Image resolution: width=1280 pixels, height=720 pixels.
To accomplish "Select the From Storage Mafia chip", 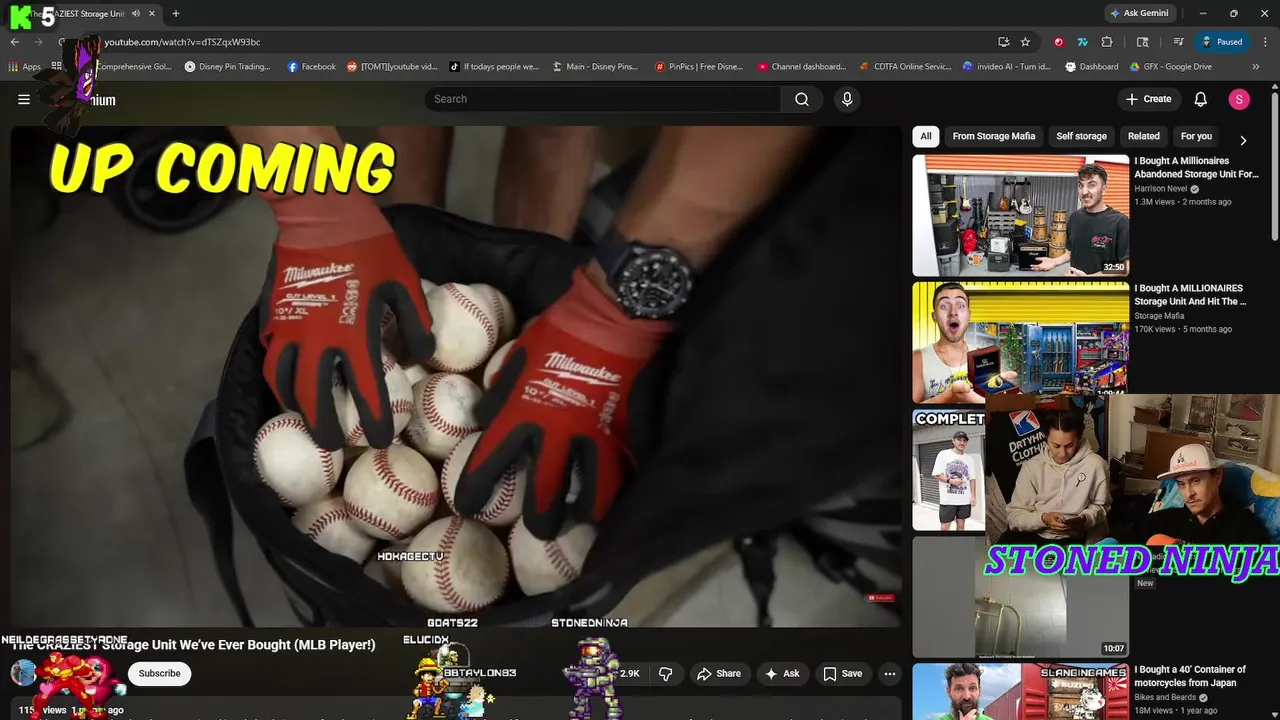I will pos(994,136).
